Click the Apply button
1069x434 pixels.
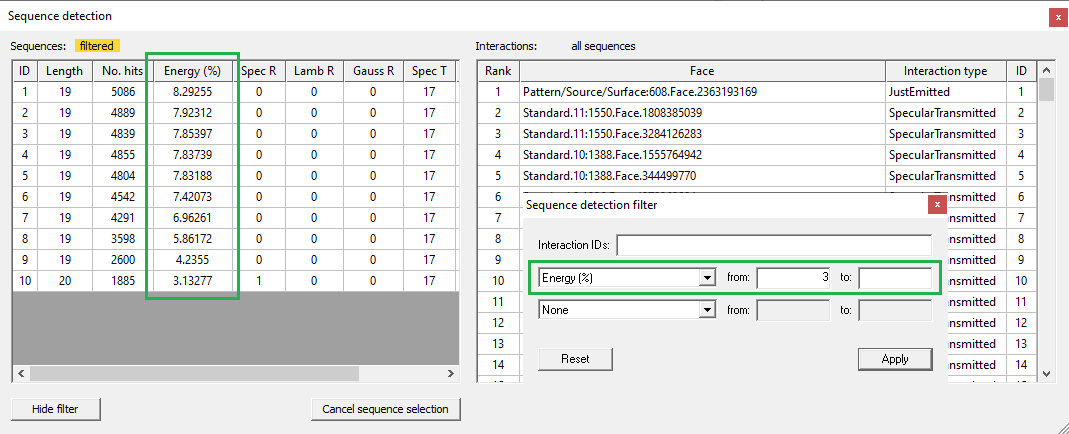coord(895,359)
